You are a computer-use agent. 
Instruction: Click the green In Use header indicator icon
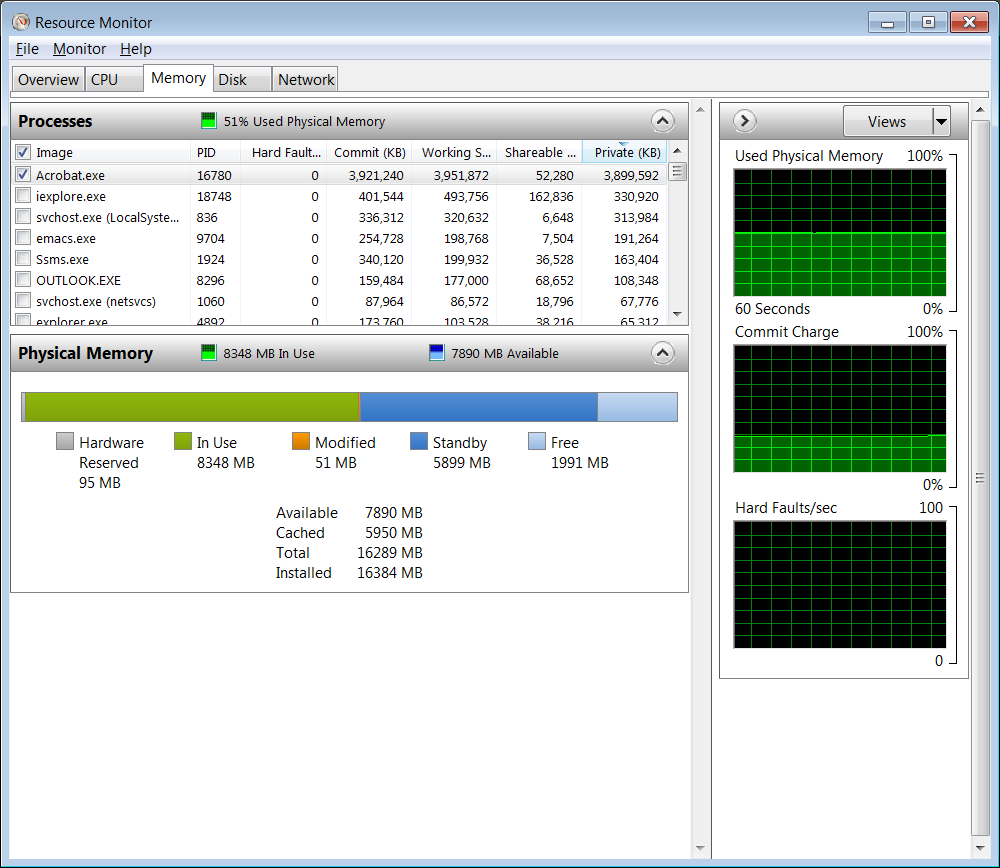pyautogui.click(x=209, y=353)
